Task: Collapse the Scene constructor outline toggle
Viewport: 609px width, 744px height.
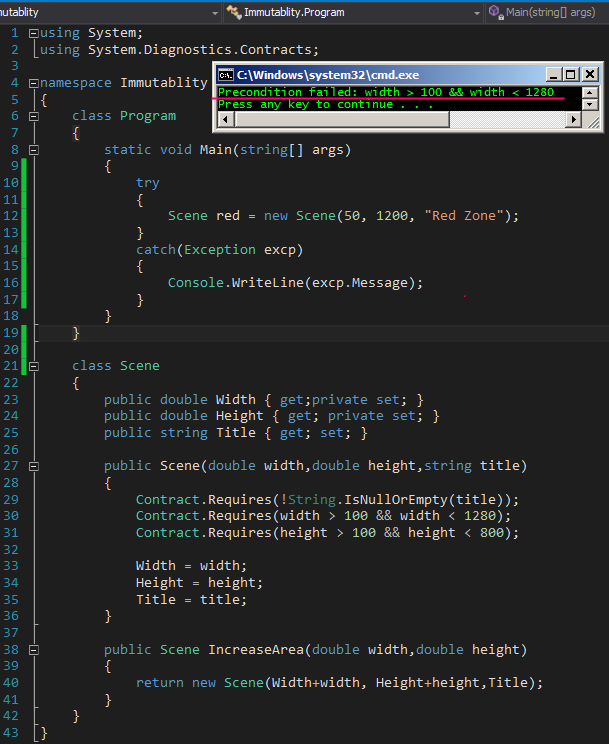Action: (34, 466)
